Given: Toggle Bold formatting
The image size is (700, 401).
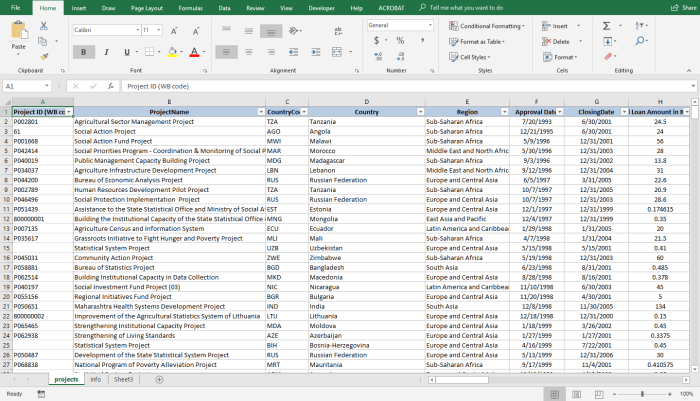Looking at the screenshot, I should coord(83,52).
